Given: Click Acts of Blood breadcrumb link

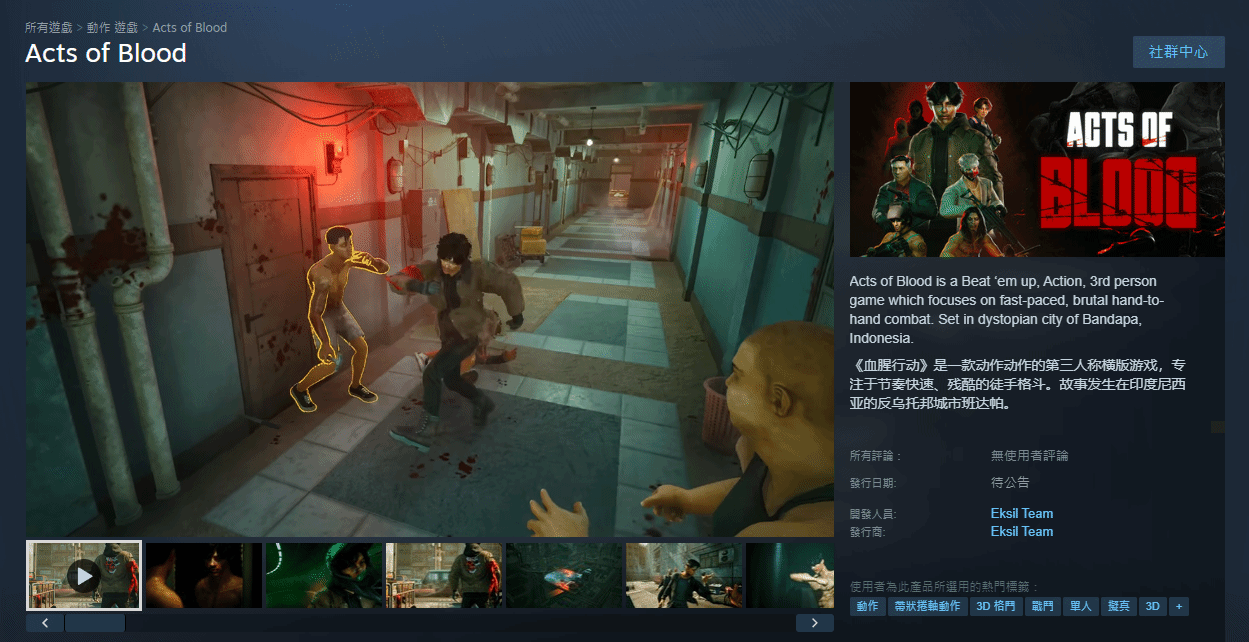Looking at the screenshot, I should point(190,28).
